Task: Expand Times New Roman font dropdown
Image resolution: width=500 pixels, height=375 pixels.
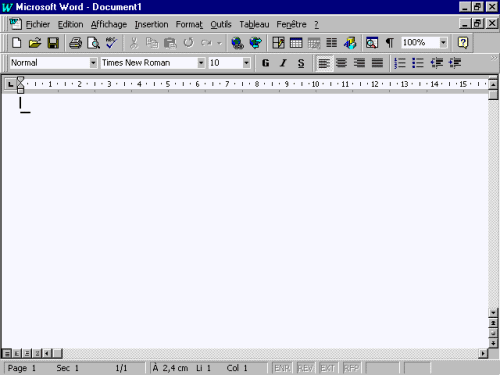Action: tap(201, 63)
